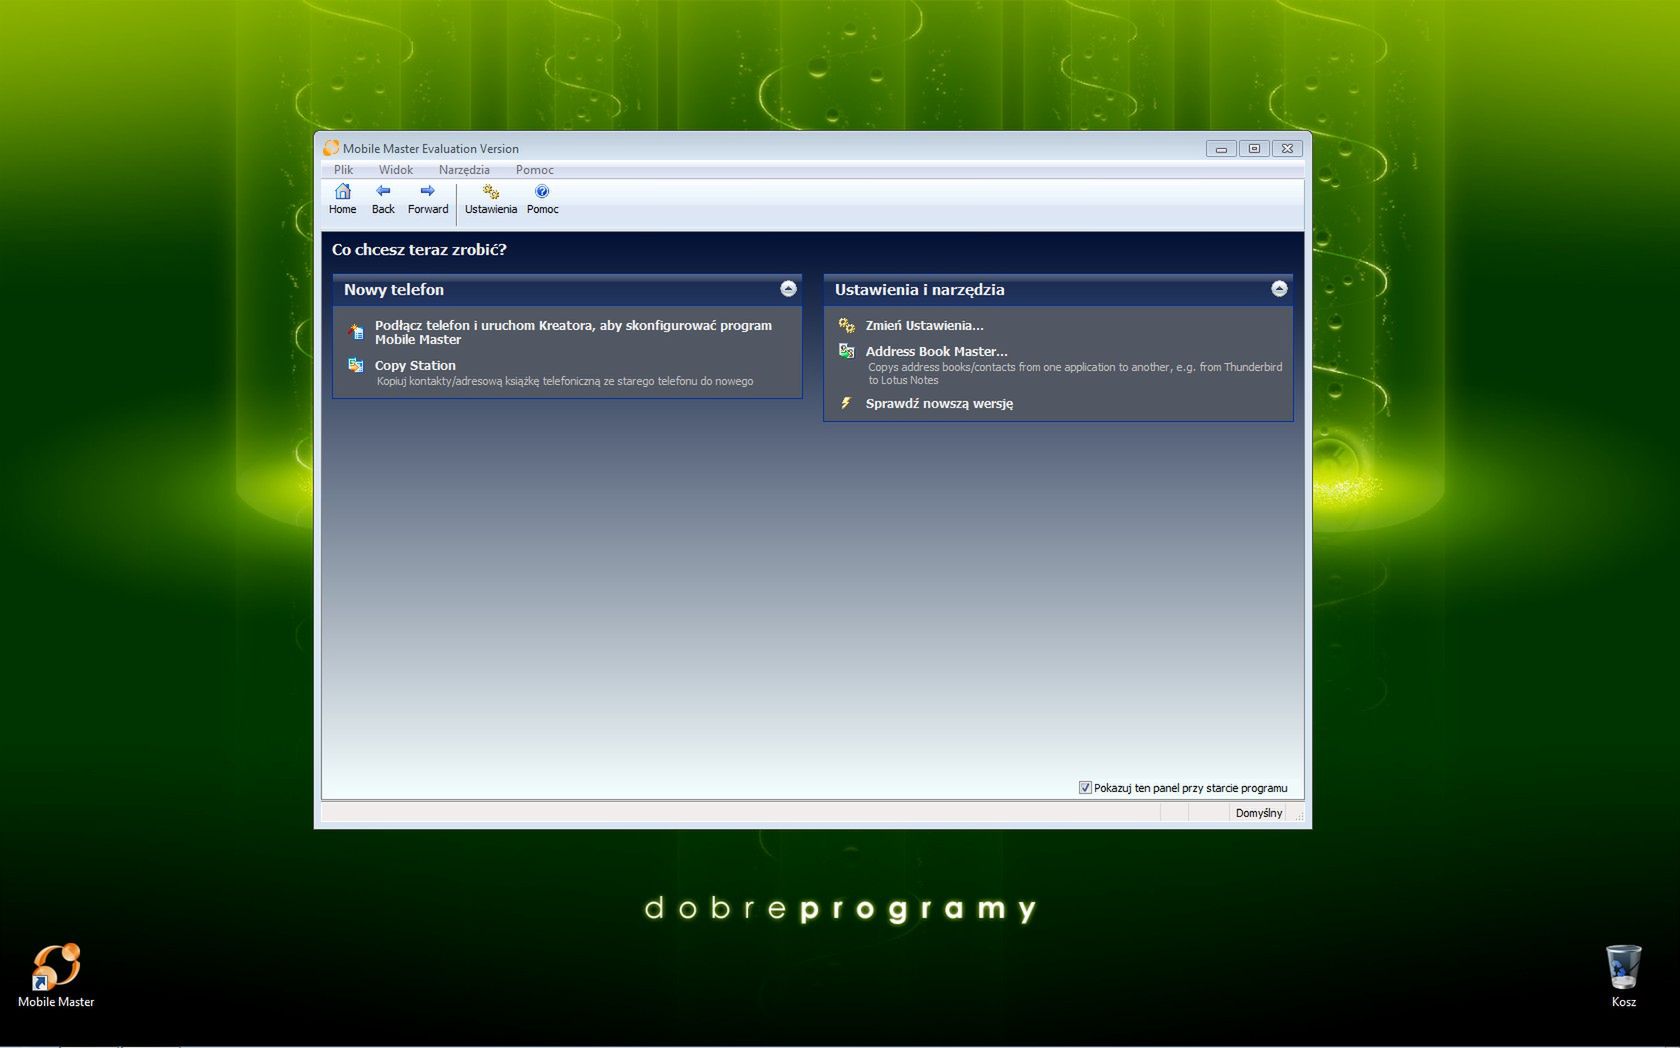Maximize the Mobile Master window
The image size is (1680, 1048).
[1254, 148]
